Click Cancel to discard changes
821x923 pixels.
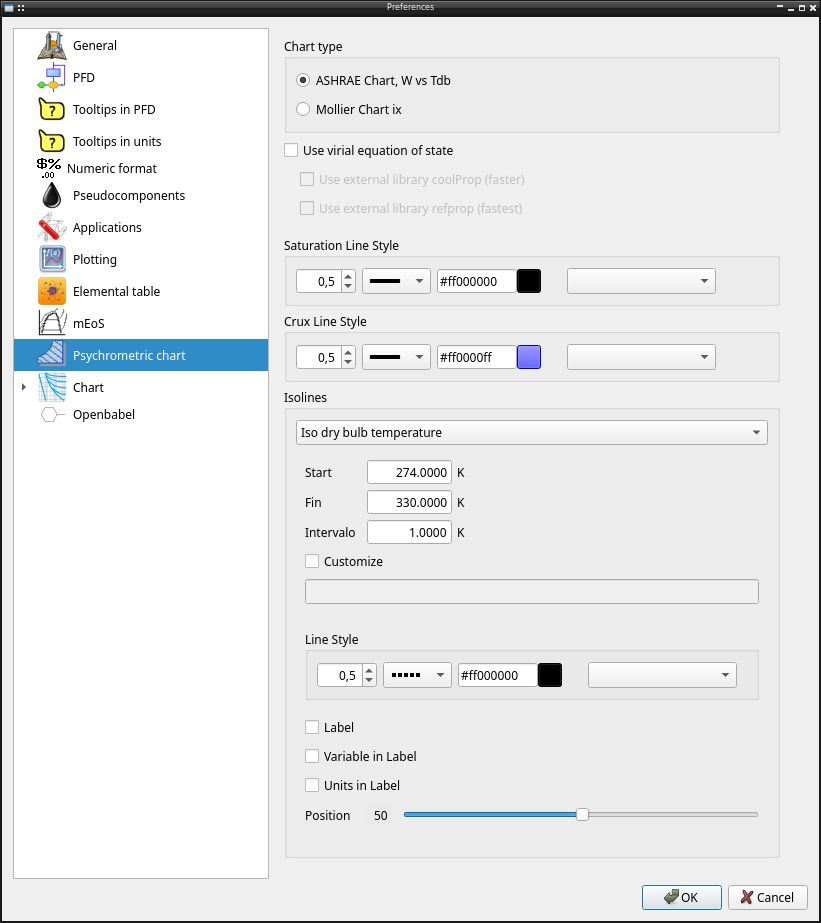pos(768,898)
